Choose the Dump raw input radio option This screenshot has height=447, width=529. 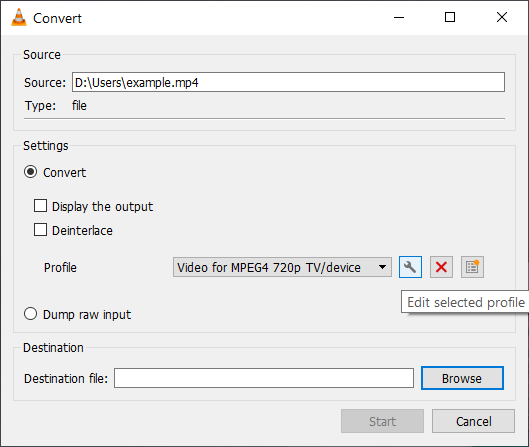[x=30, y=314]
